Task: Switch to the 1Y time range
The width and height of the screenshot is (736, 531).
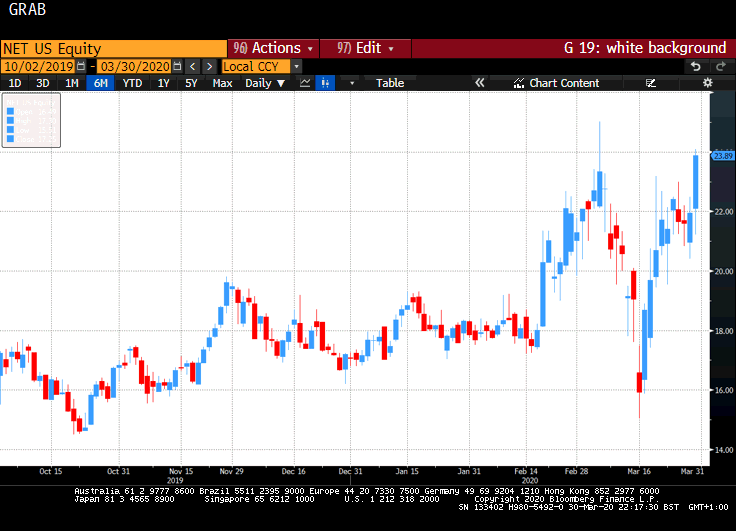Action: tap(163, 83)
